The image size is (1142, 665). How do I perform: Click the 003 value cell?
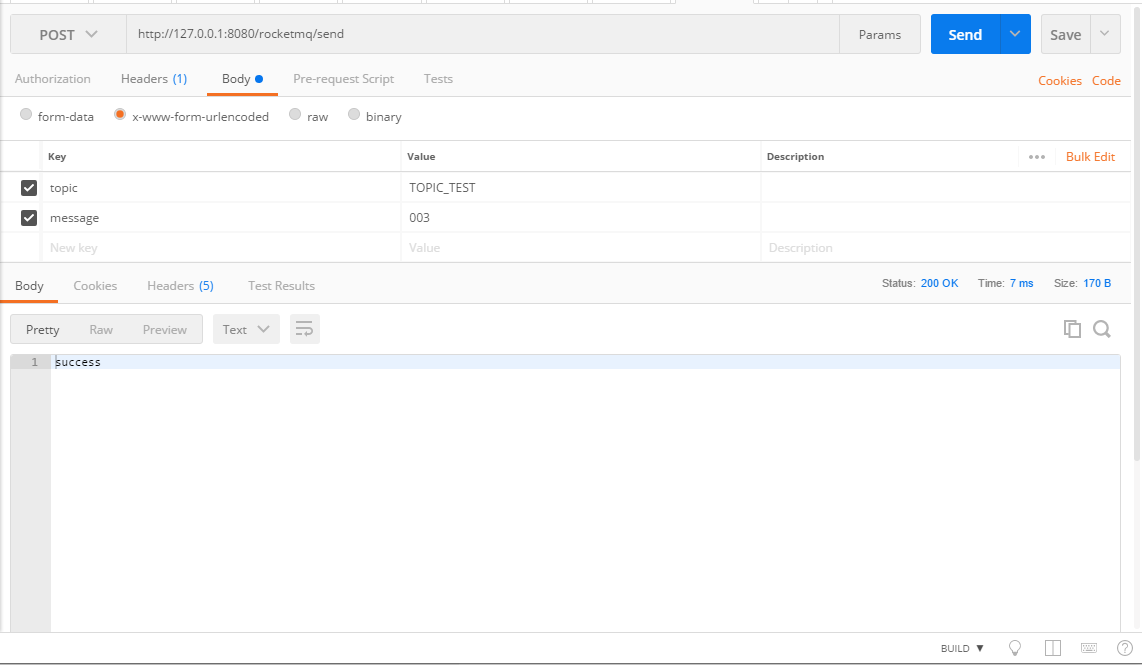pos(580,218)
